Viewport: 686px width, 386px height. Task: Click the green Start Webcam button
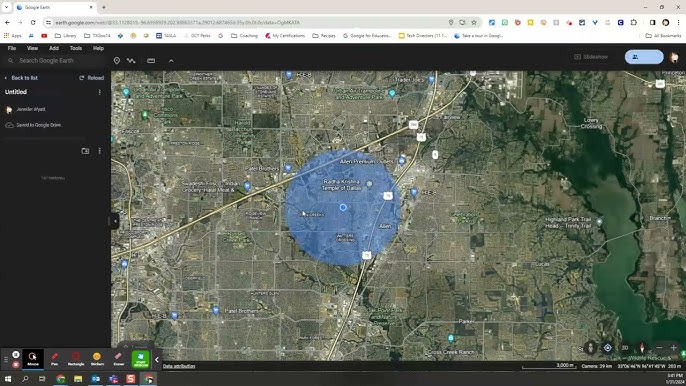point(141,358)
